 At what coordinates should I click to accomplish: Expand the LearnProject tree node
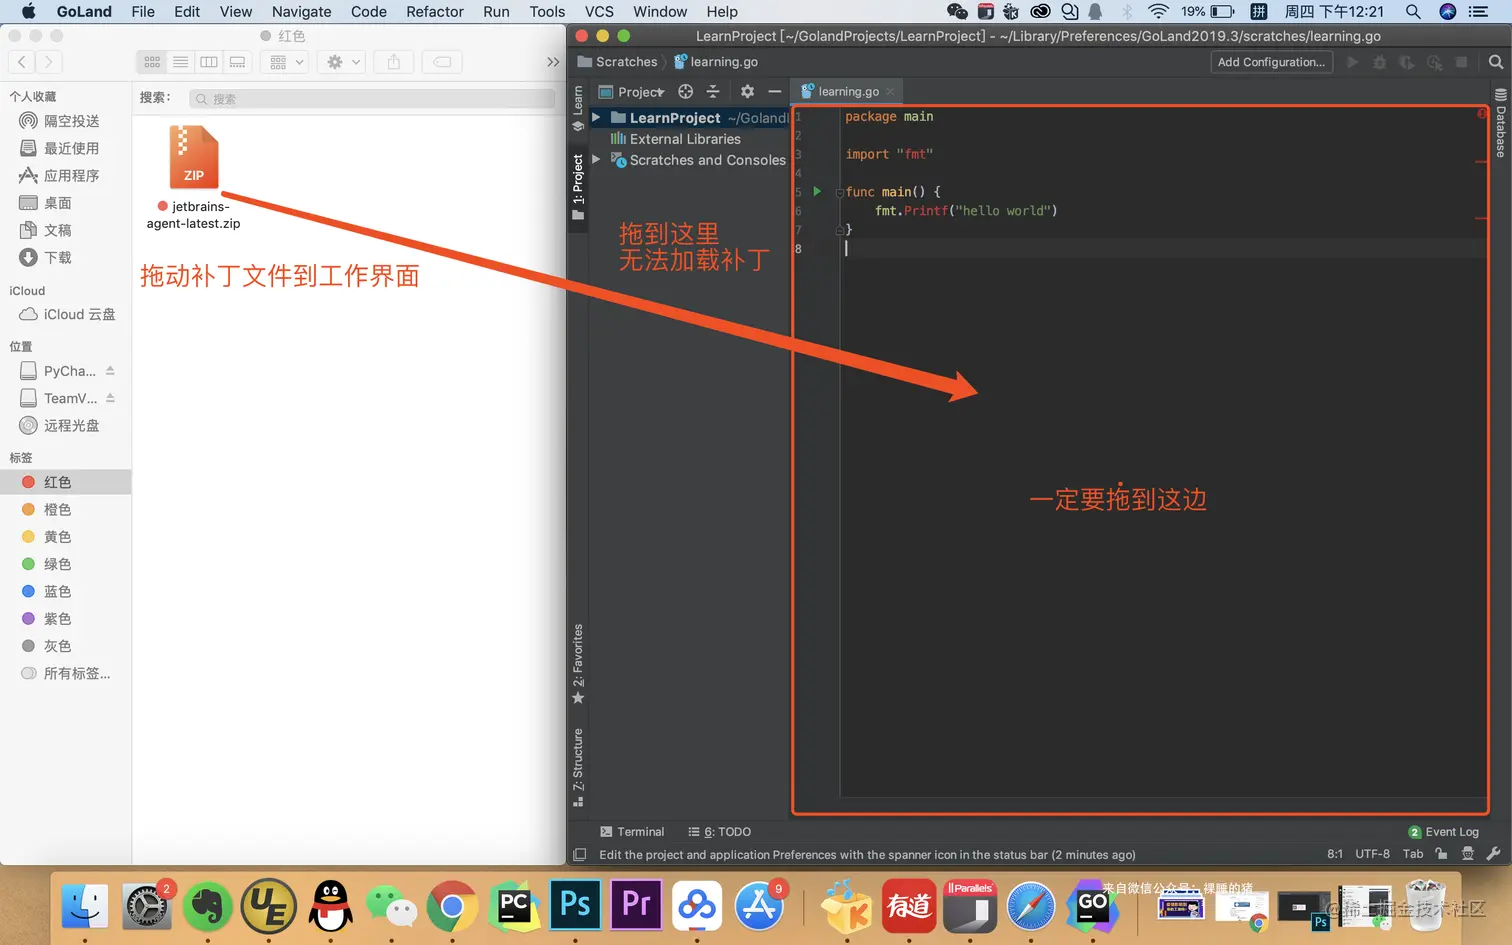(596, 117)
